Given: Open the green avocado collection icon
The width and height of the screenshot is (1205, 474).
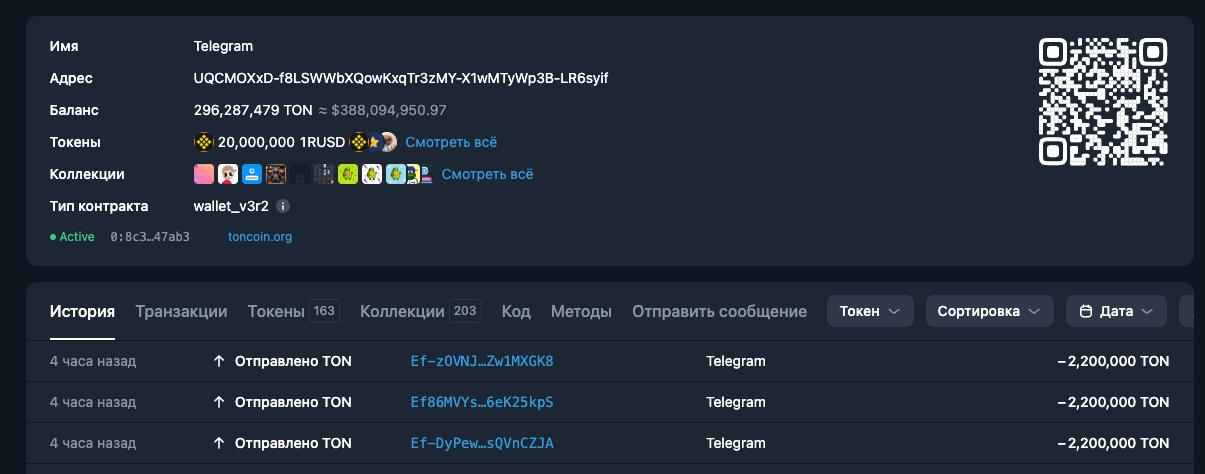Looking at the screenshot, I should pyautogui.click(x=348, y=174).
